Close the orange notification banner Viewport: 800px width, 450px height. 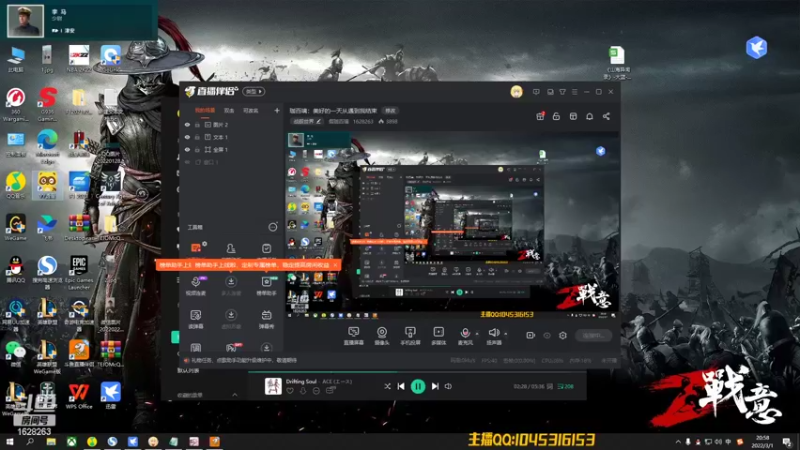(335, 265)
